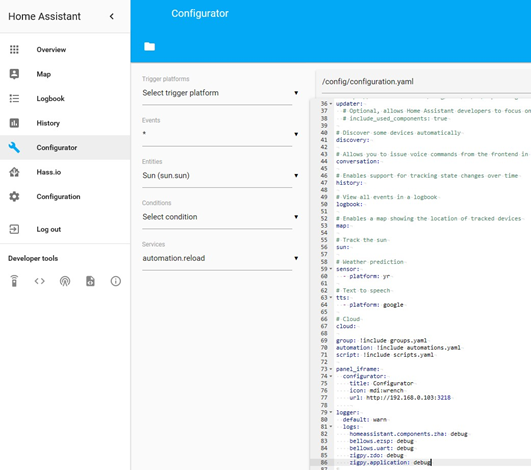Click the Logbook list icon
The width and height of the screenshot is (531, 470).
(x=14, y=98)
